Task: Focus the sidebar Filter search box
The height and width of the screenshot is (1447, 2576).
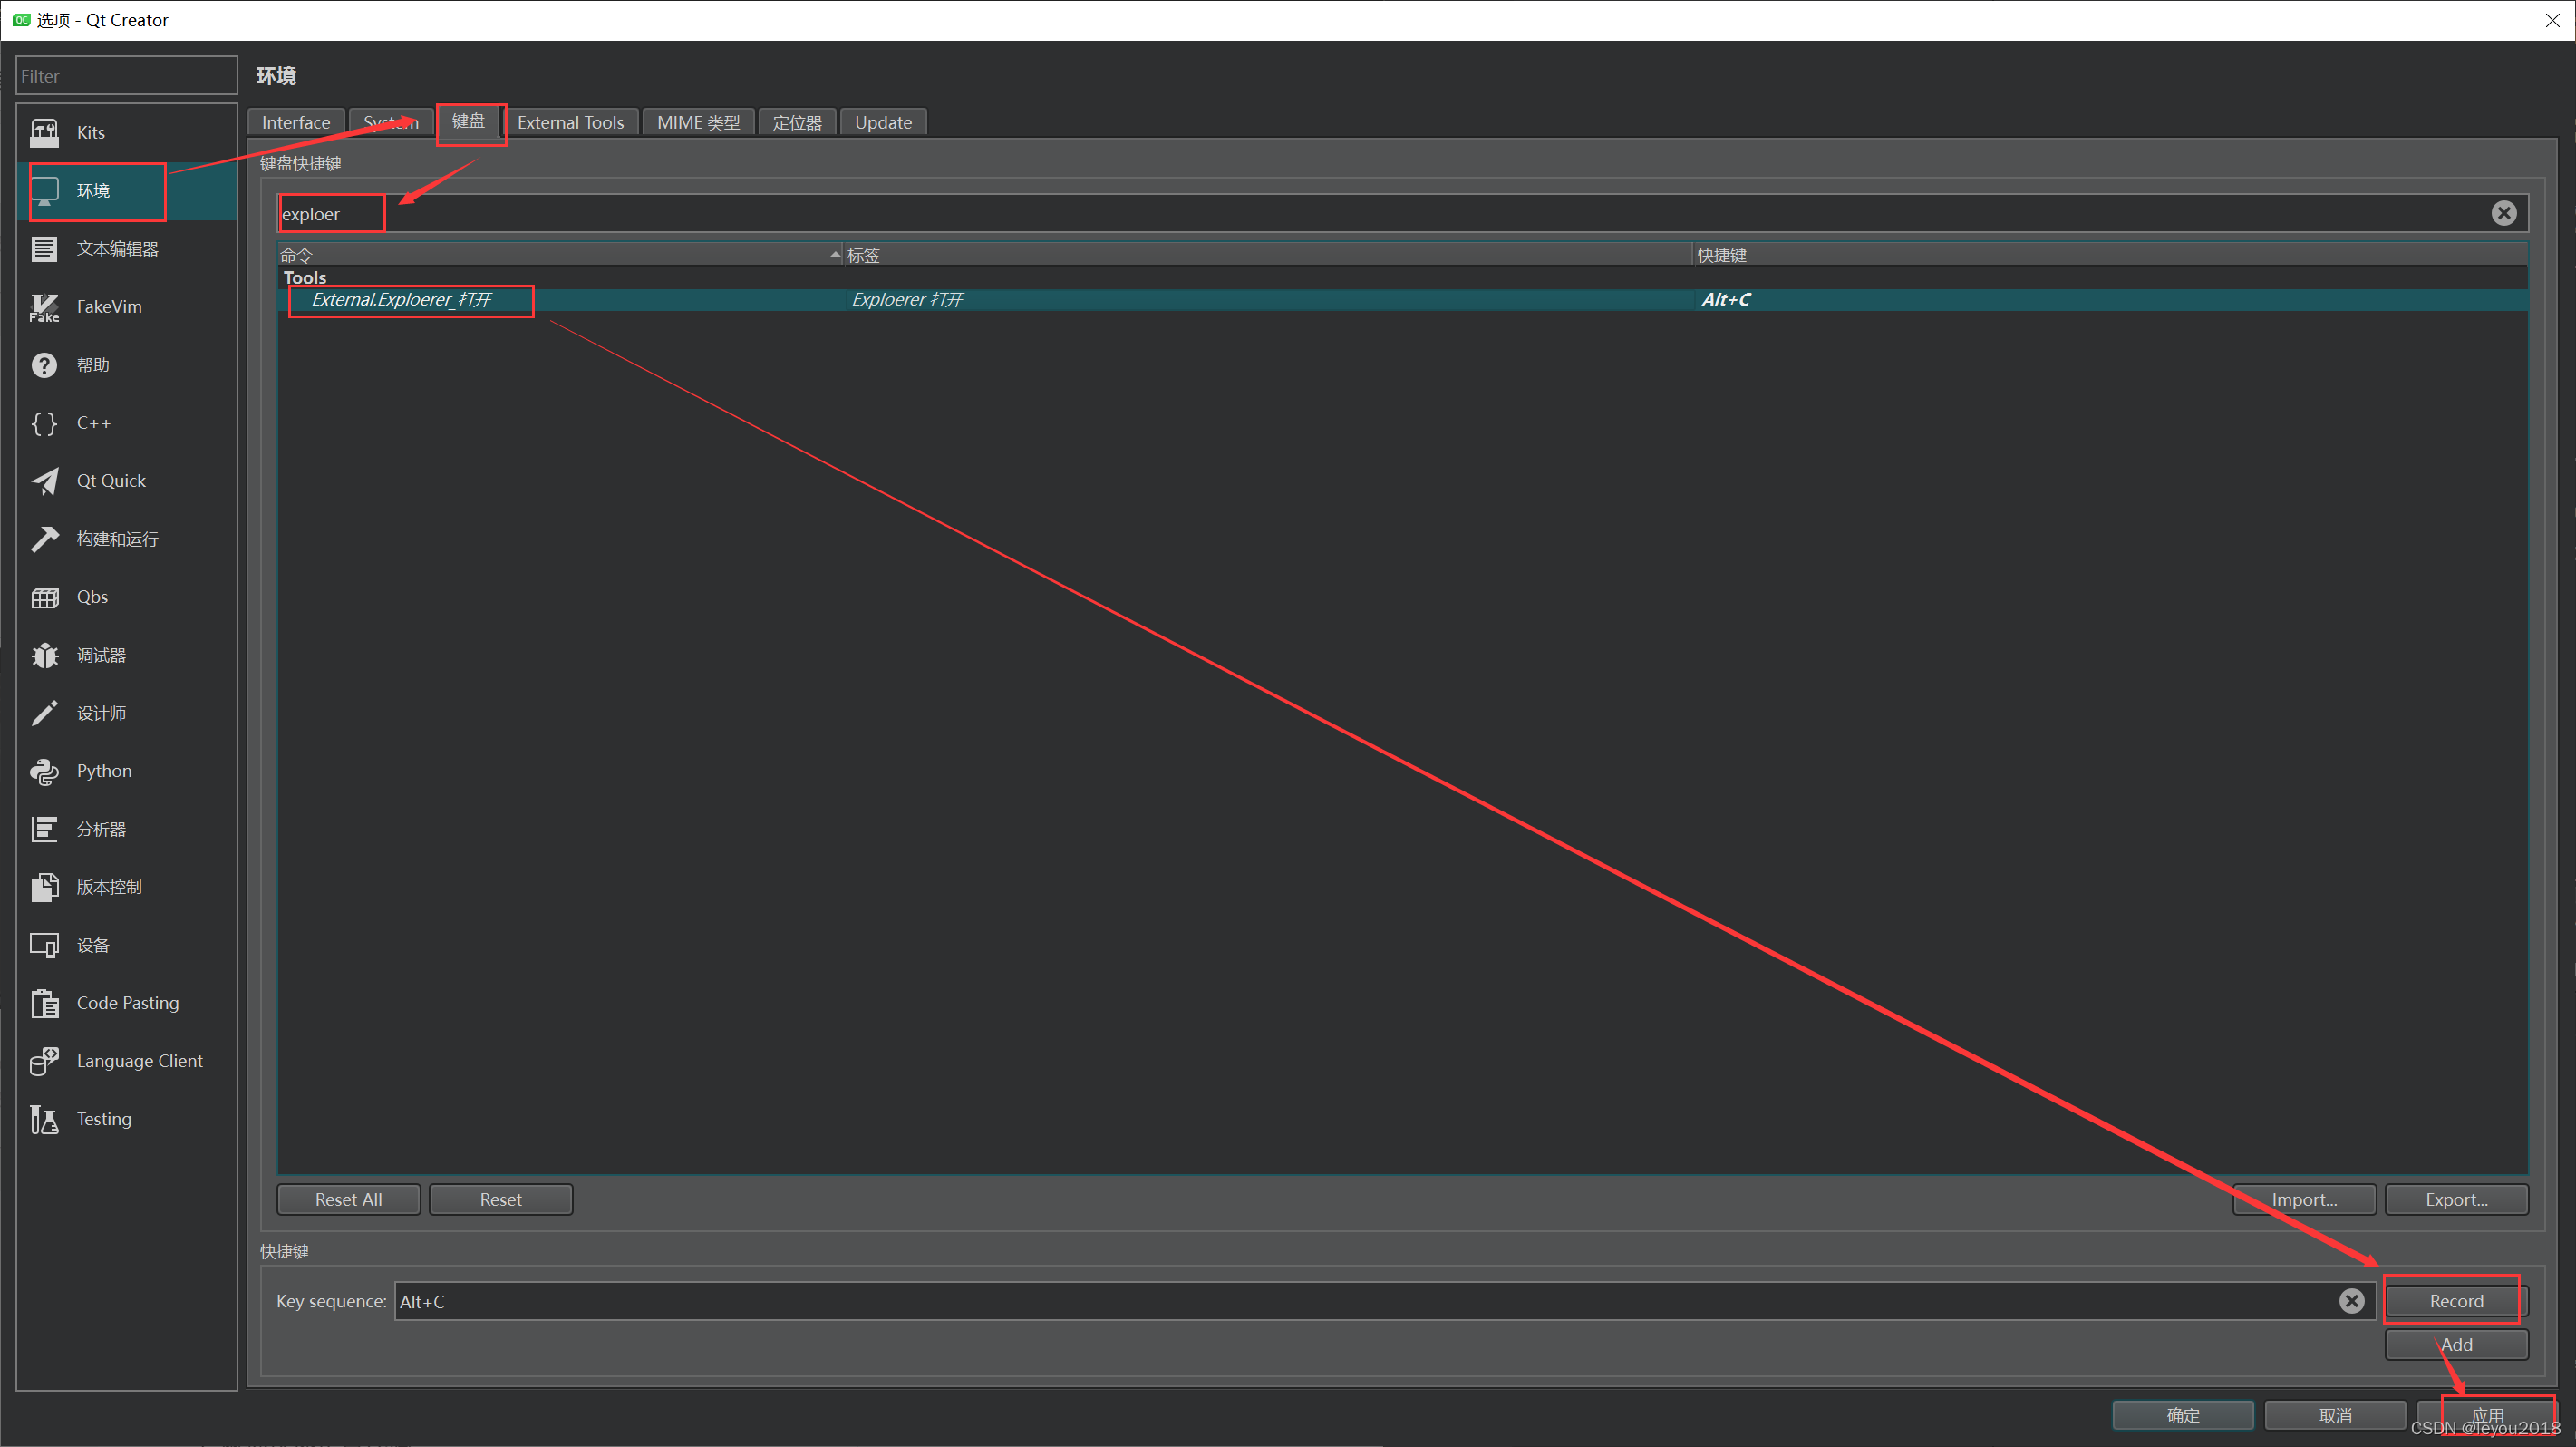Action: pos(126,76)
